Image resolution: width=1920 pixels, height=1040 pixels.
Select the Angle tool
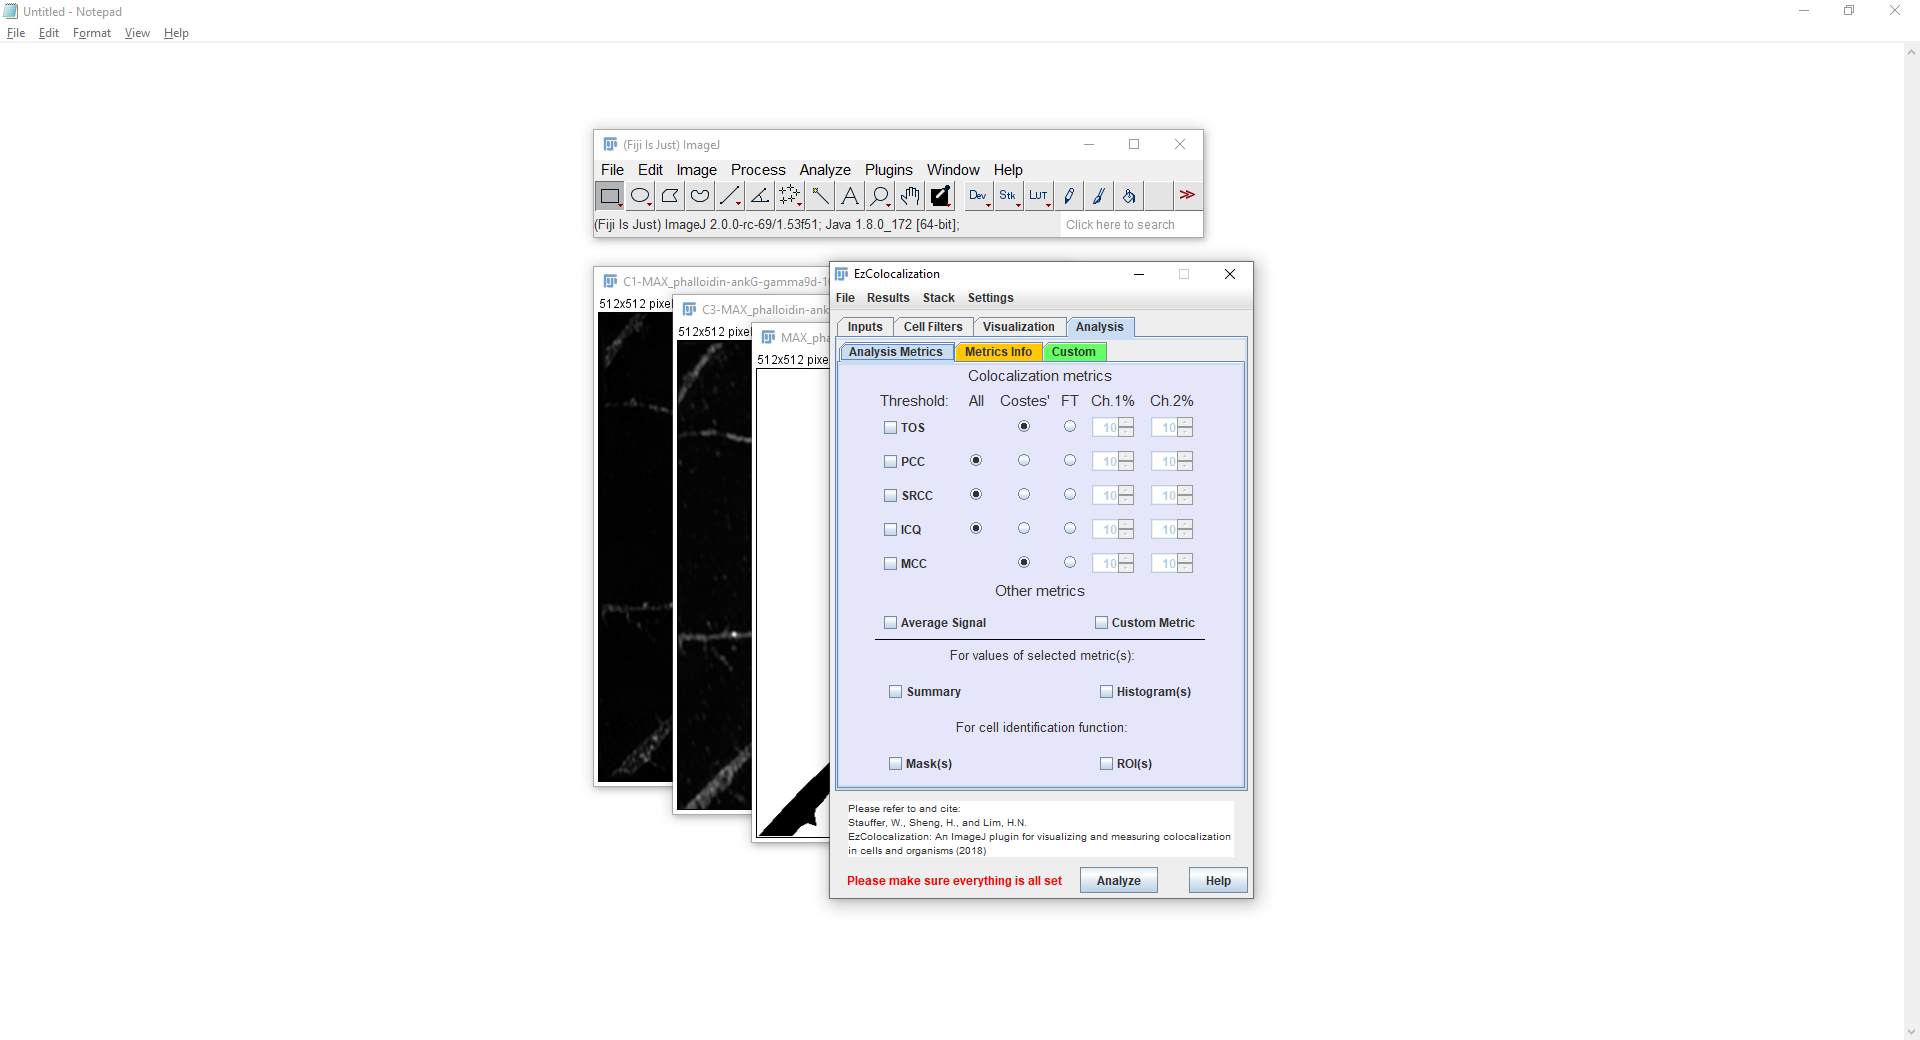click(x=760, y=196)
